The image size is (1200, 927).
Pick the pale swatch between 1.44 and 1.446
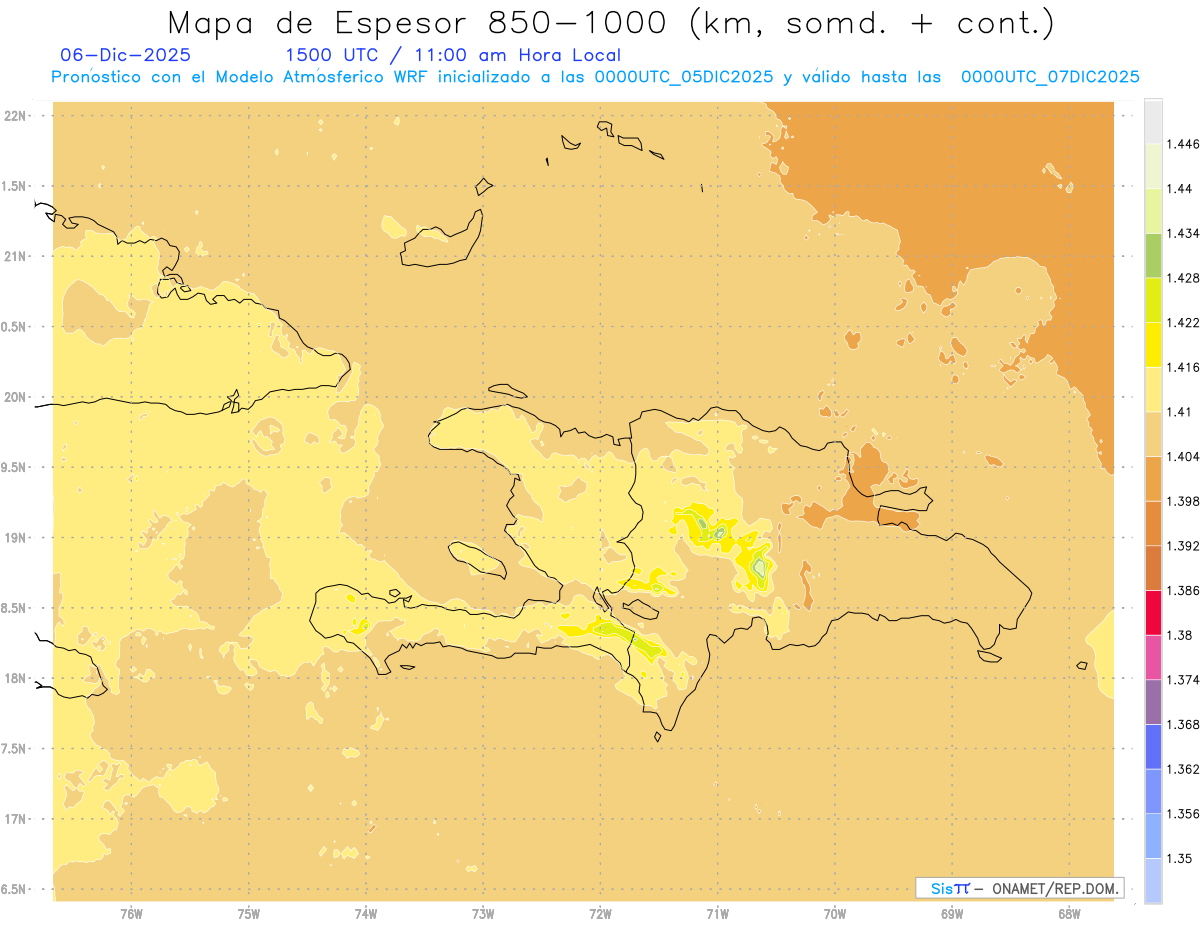1153,166
